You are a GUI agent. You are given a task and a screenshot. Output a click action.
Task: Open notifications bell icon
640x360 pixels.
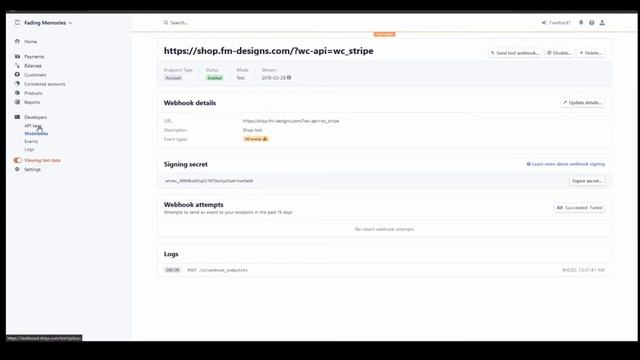click(x=581, y=23)
